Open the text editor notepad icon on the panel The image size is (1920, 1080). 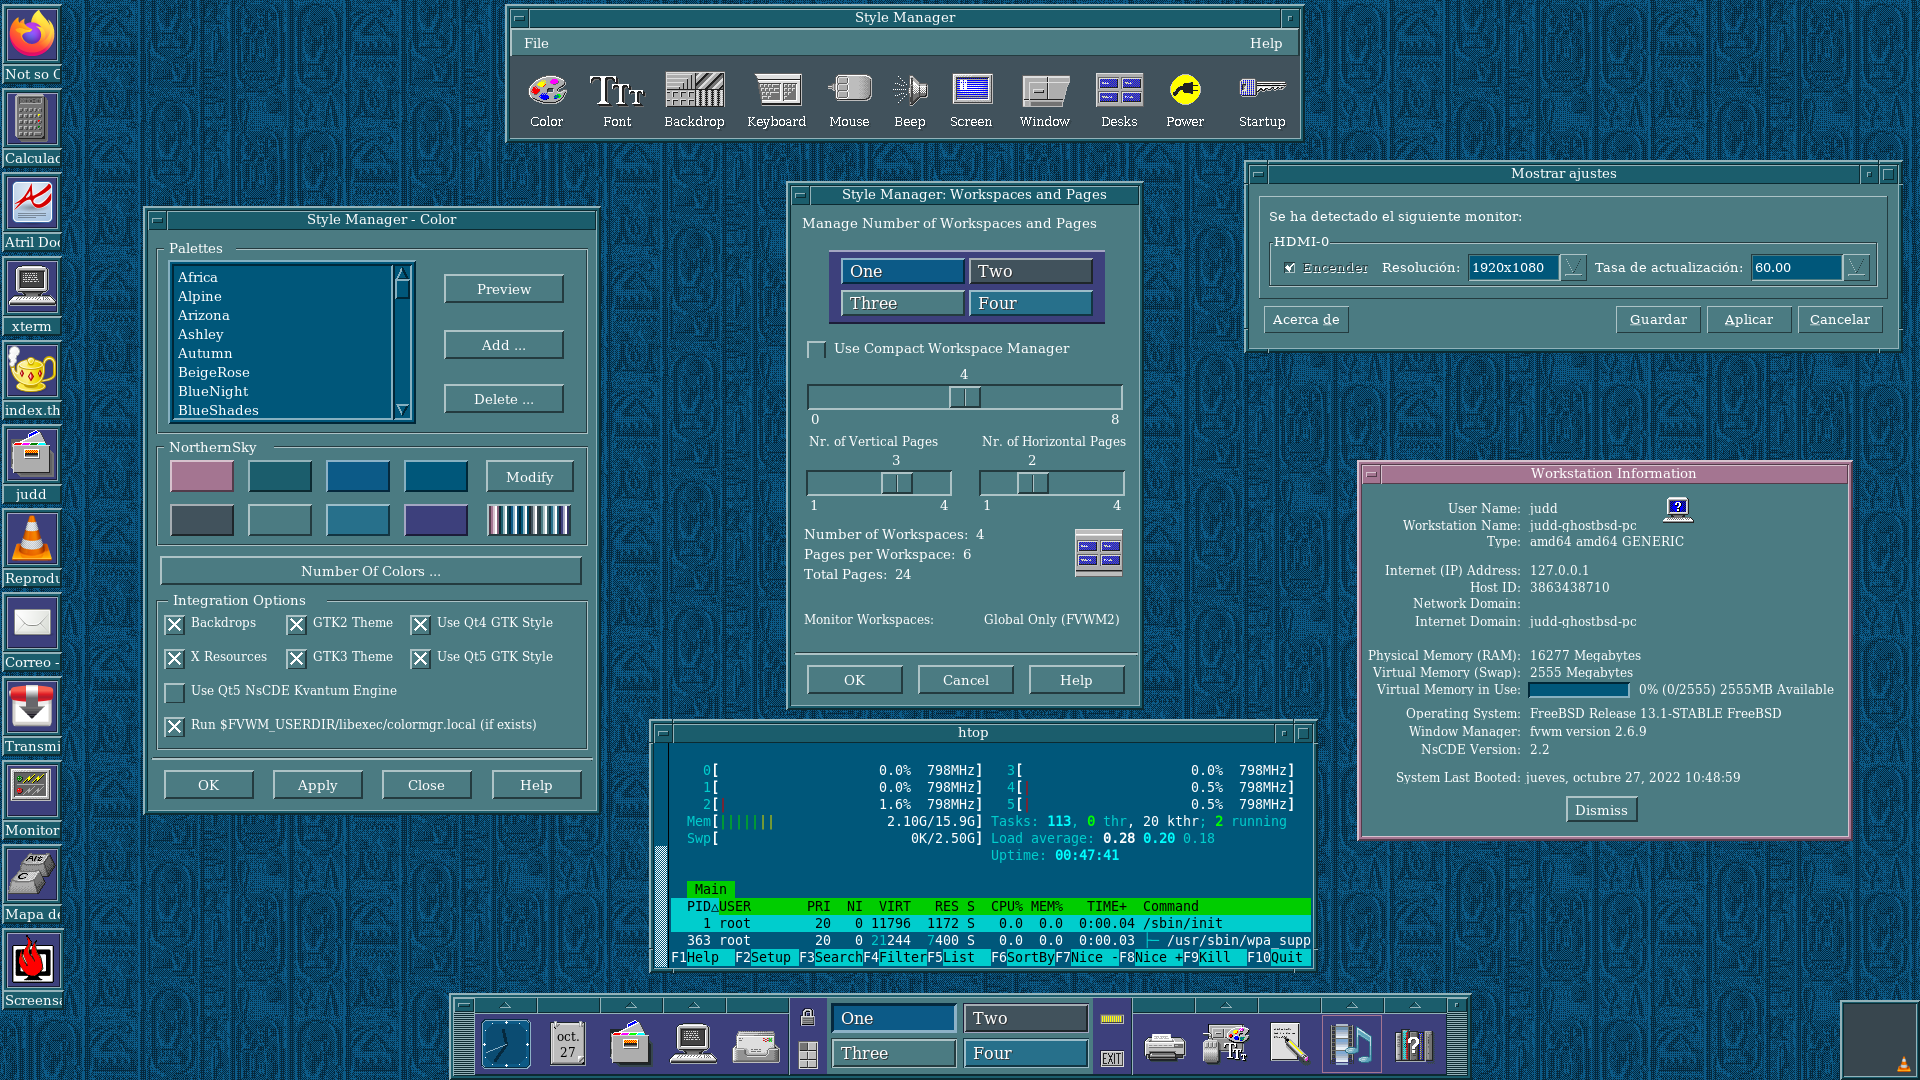coord(1289,1043)
